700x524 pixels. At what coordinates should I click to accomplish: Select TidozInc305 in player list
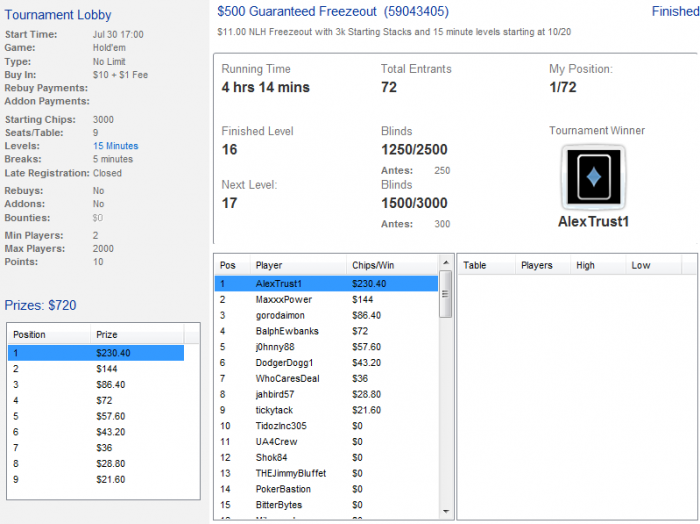[x=326, y=426]
